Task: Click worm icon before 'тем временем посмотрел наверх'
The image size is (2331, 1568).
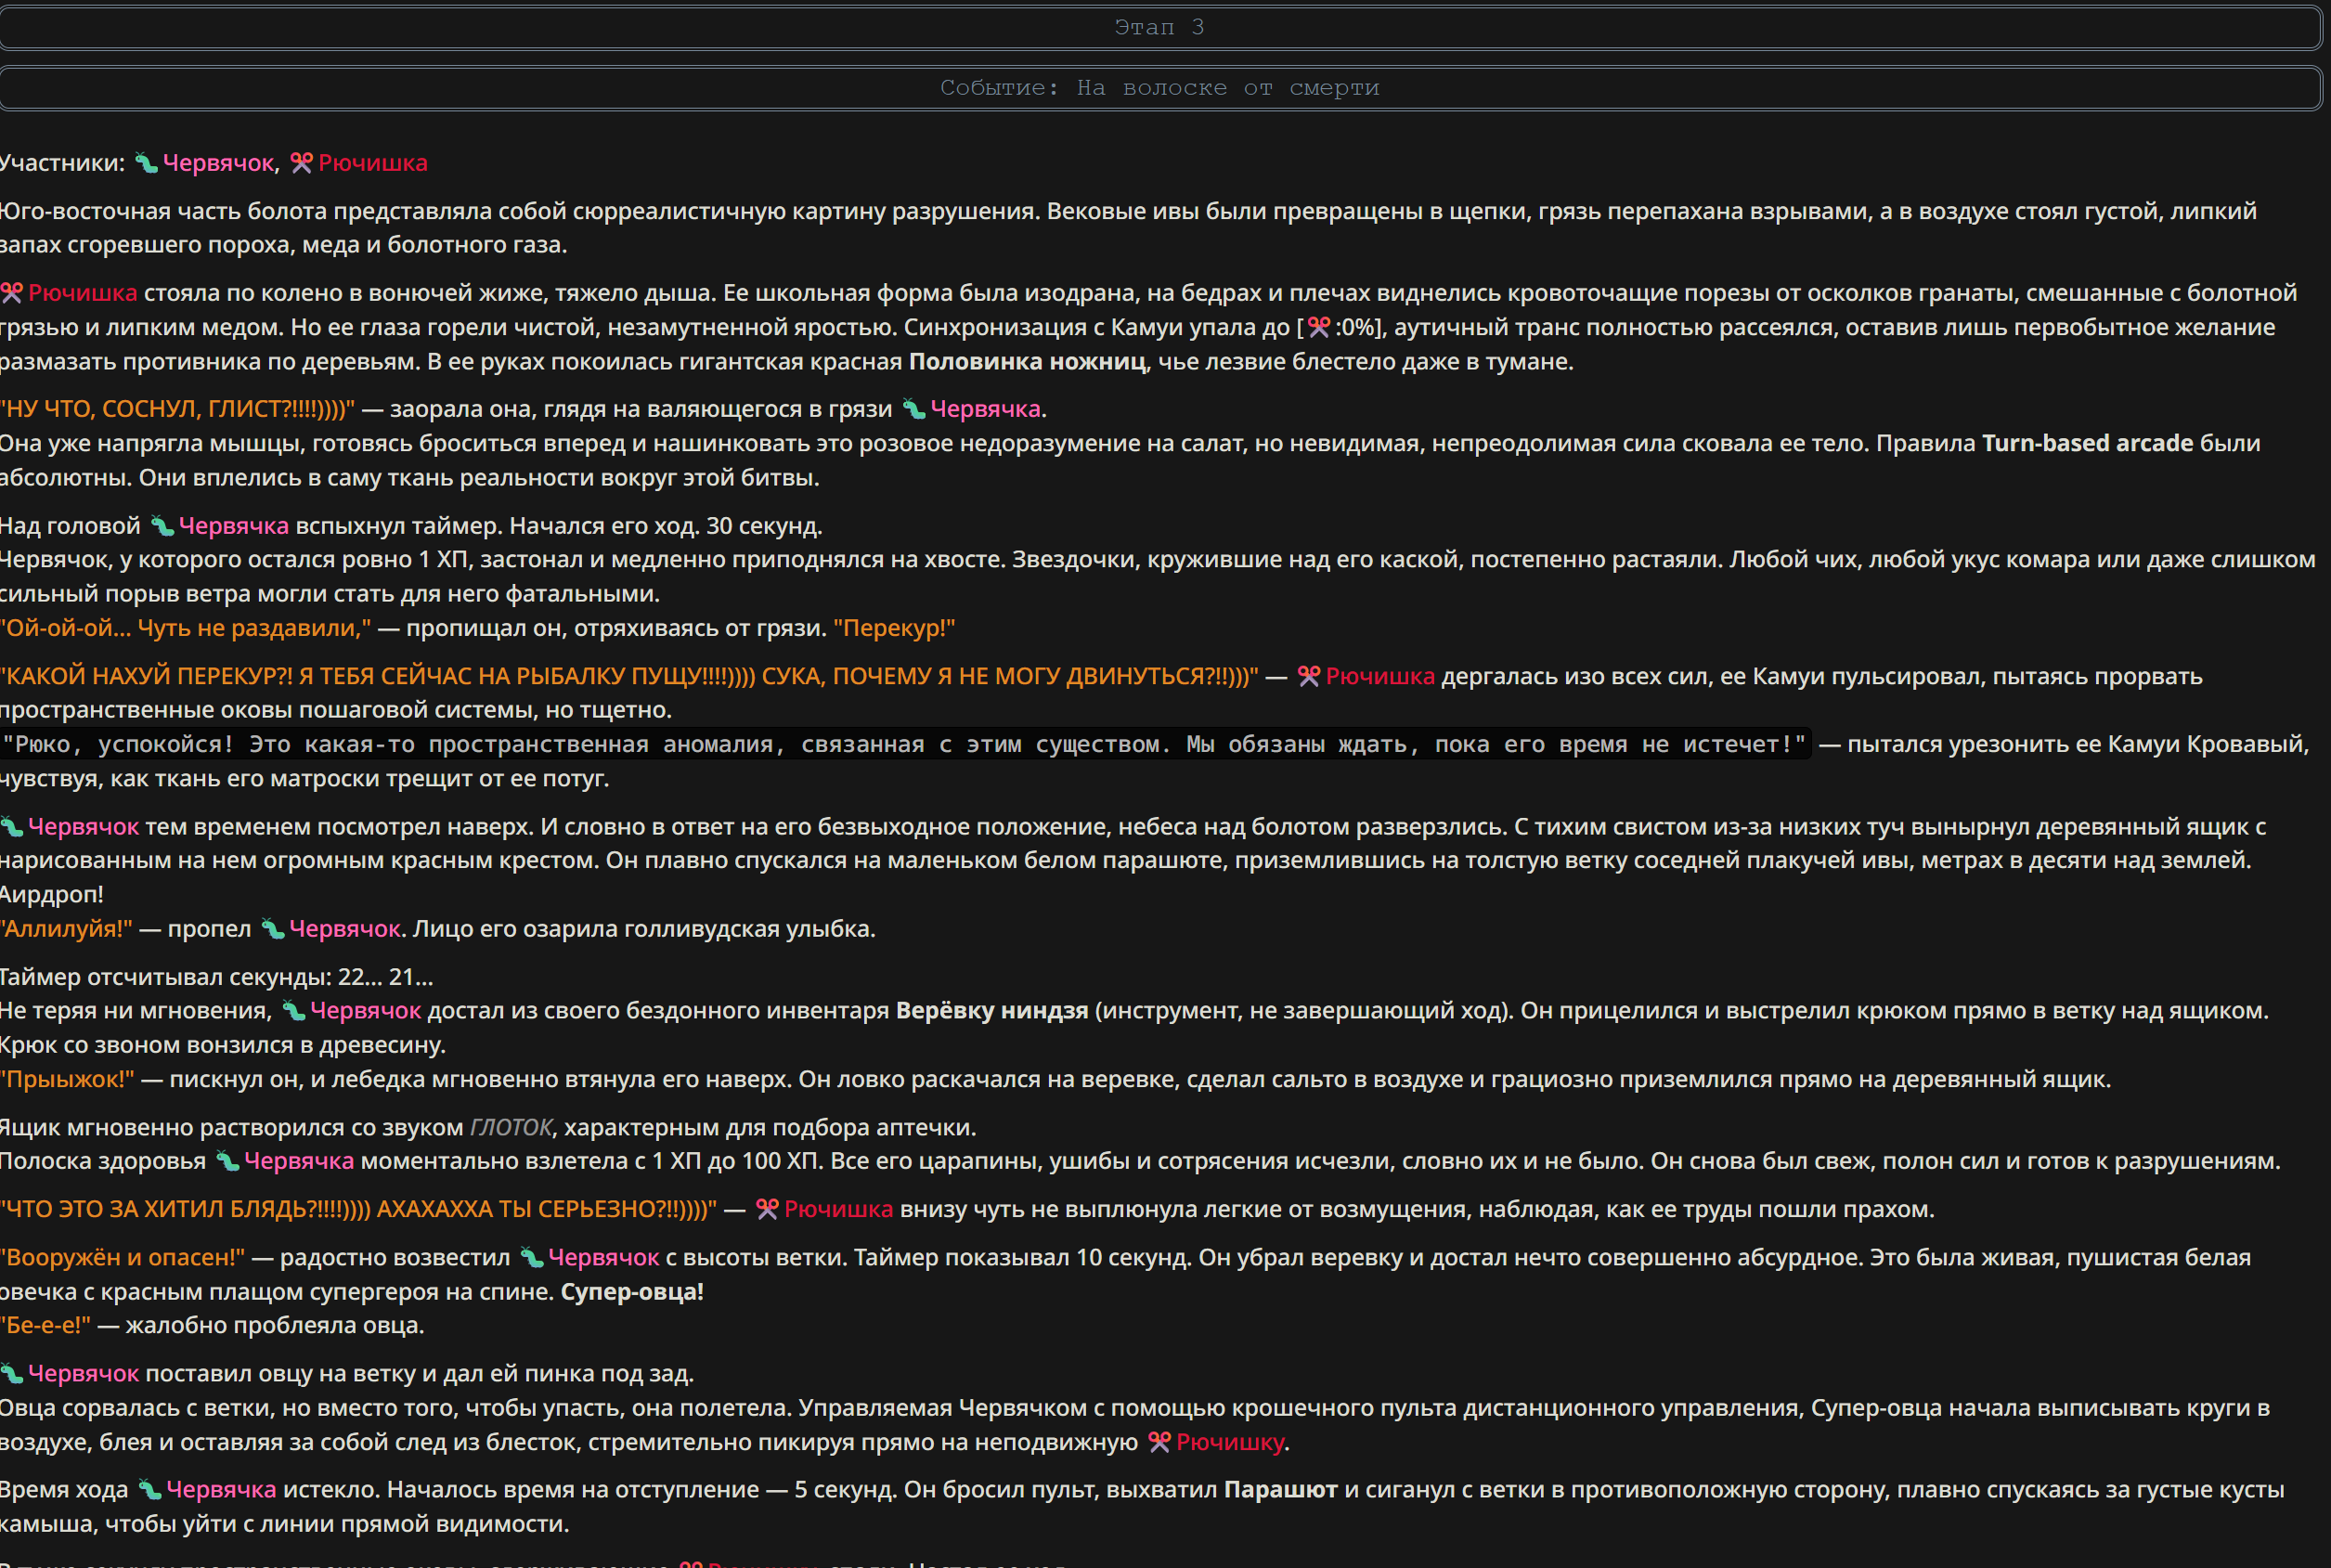Action: [12, 827]
